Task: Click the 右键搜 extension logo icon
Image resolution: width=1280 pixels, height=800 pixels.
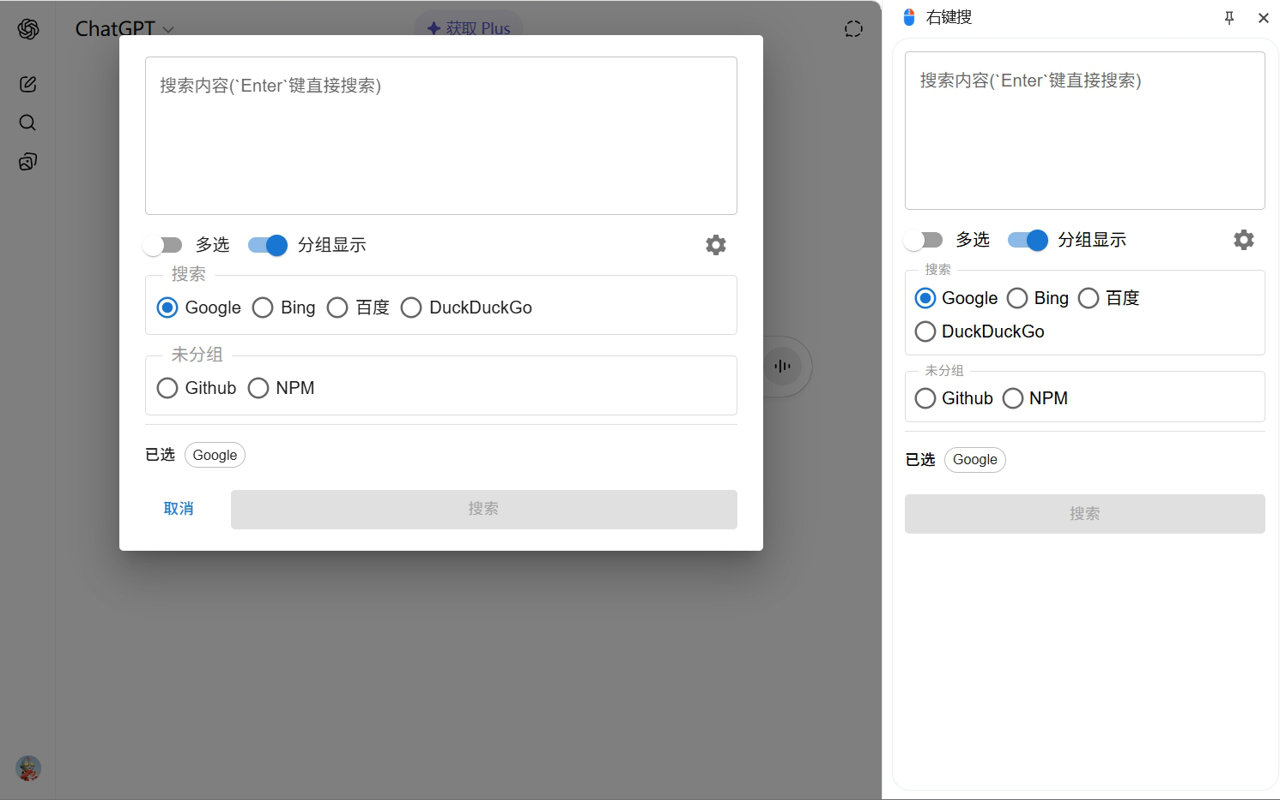Action: (x=909, y=17)
